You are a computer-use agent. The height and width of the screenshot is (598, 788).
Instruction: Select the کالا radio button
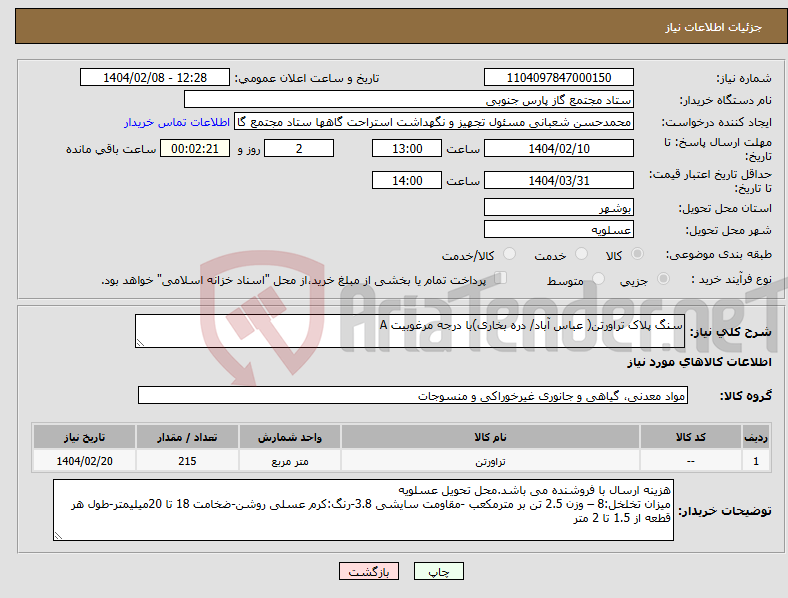637,254
